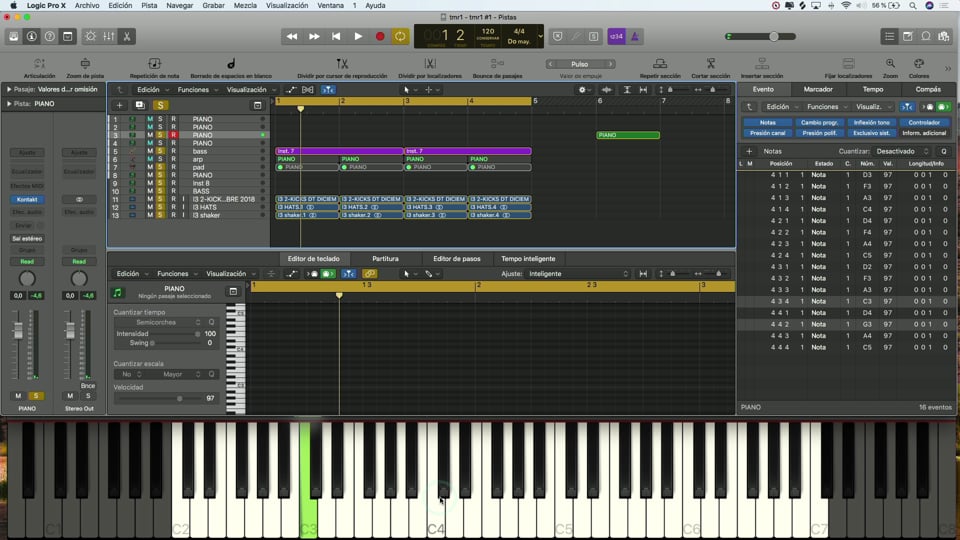Click Bounce de pasajes tool
The width and height of the screenshot is (960, 540).
(497, 67)
